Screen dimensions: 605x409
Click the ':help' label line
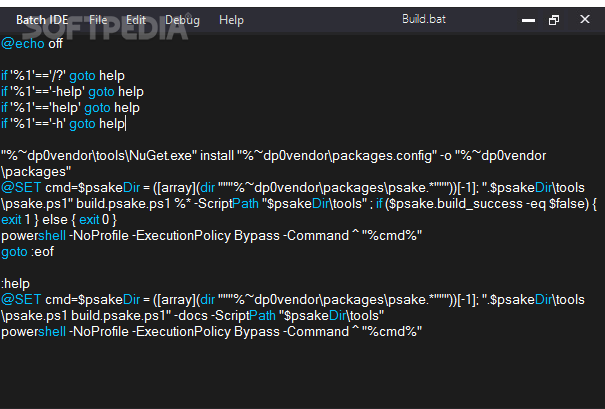(15, 284)
